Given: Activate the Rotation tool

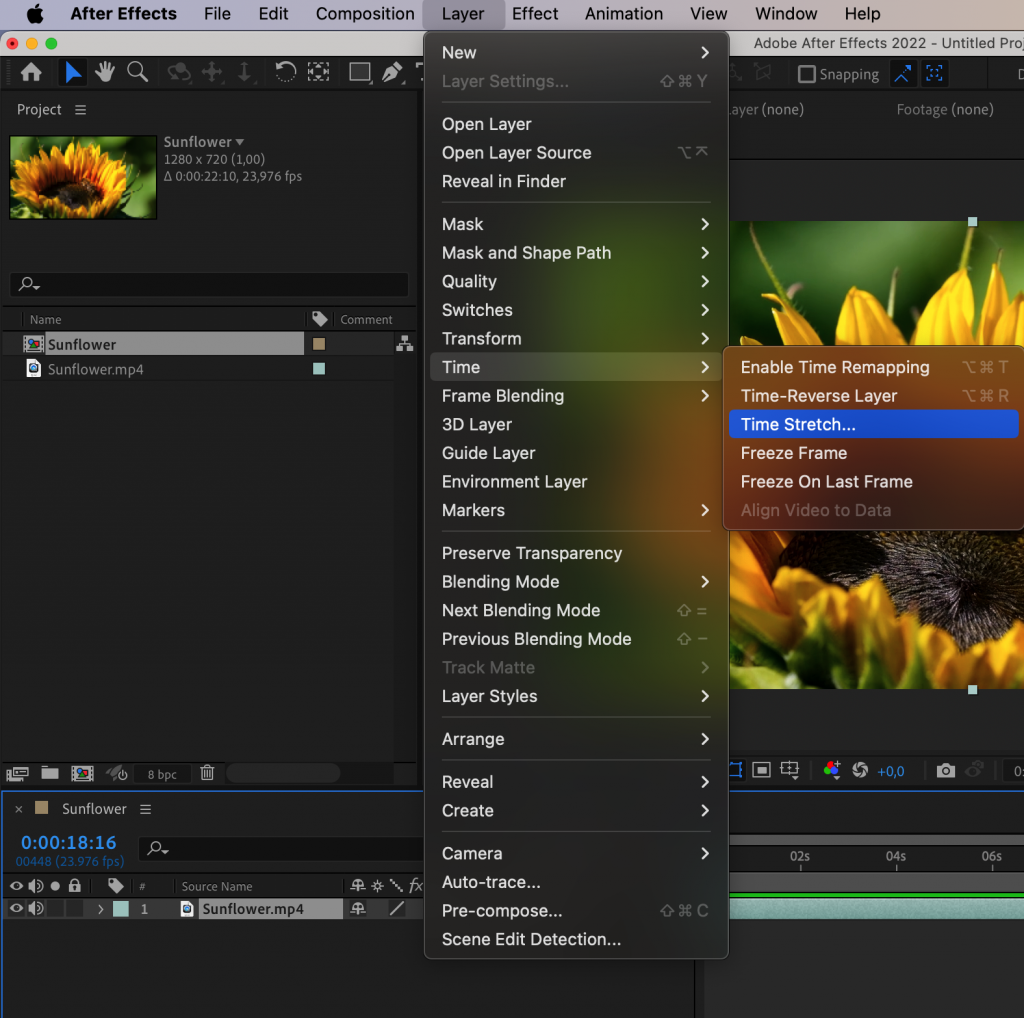Looking at the screenshot, I should tap(287, 73).
